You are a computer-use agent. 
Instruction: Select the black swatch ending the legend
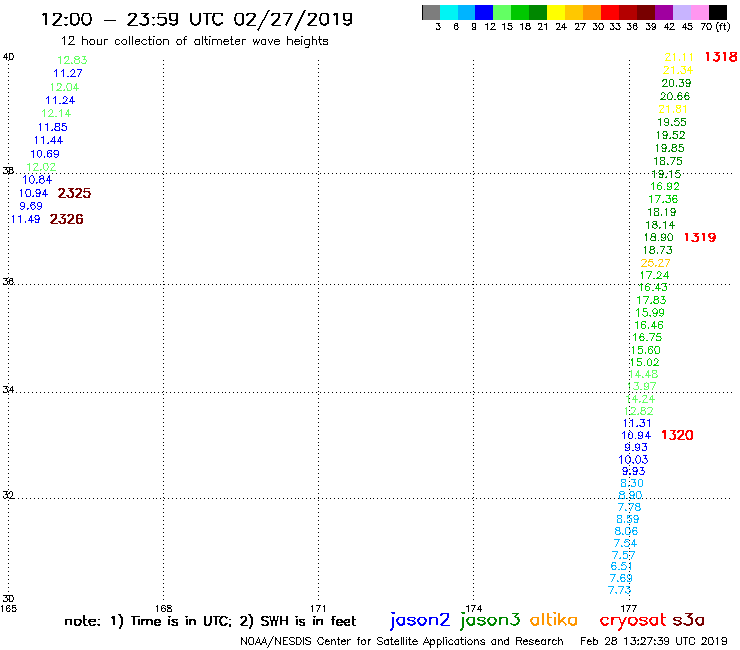click(717, 12)
